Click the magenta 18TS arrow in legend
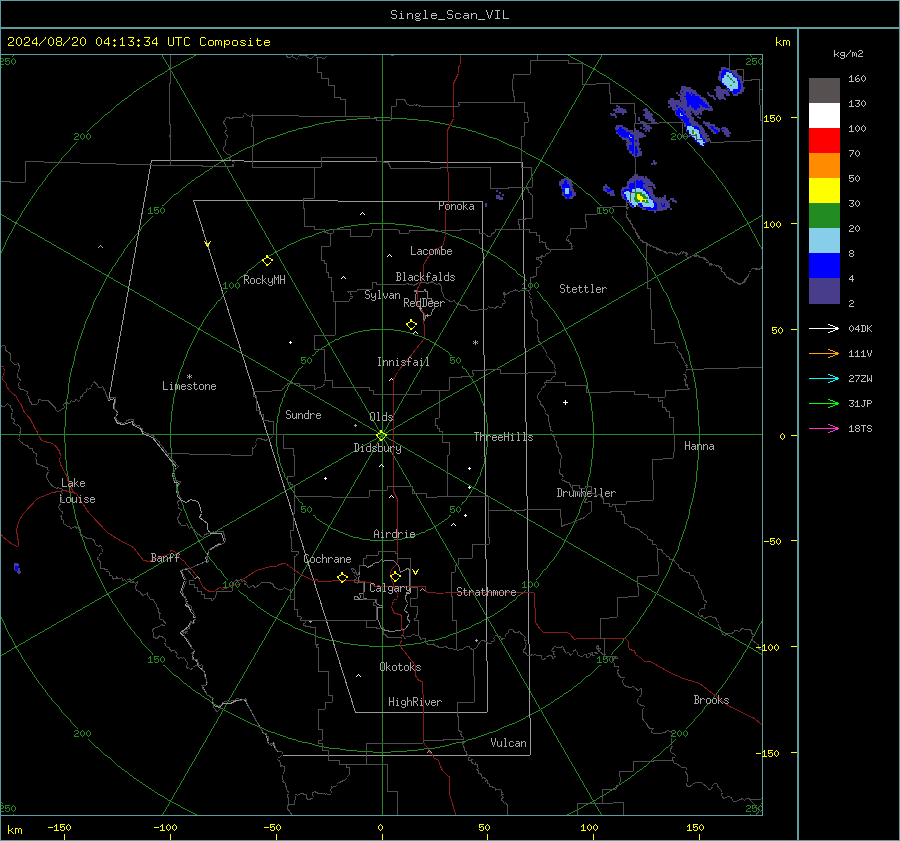 click(824, 428)
